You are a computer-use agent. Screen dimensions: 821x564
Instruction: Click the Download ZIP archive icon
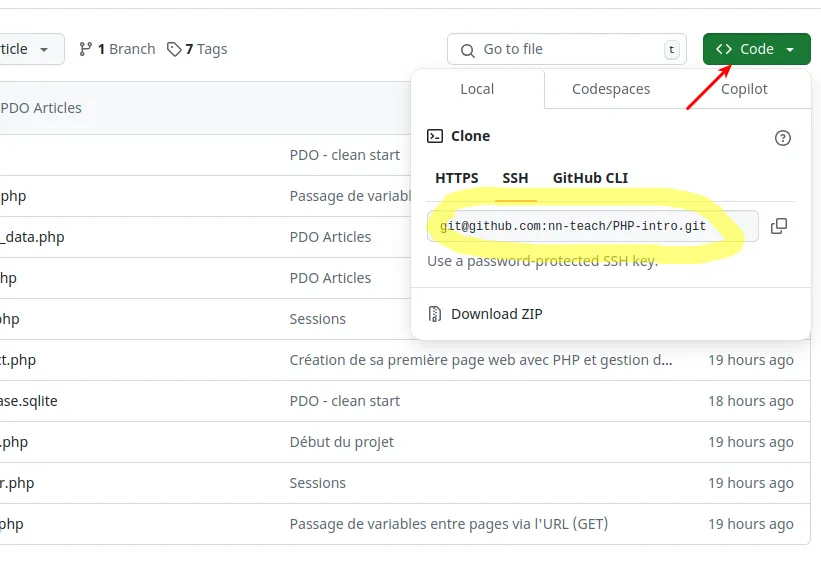pos(435,314)
